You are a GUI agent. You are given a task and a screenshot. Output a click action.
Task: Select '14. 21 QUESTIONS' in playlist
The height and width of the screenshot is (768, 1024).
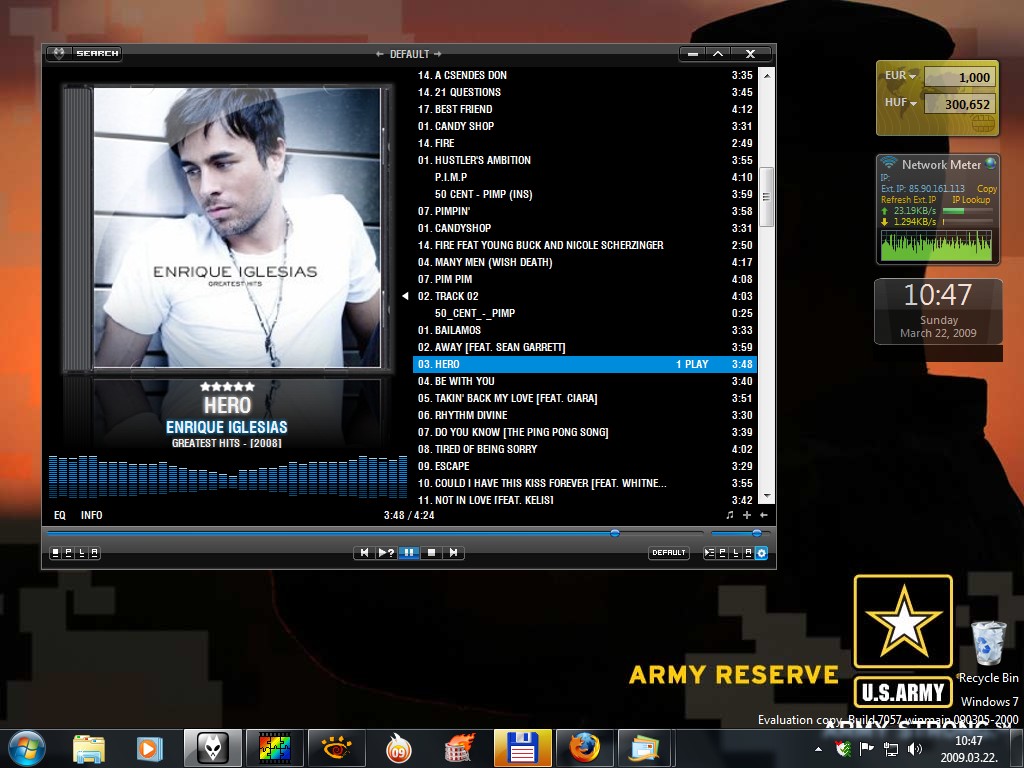click(585, 93)
